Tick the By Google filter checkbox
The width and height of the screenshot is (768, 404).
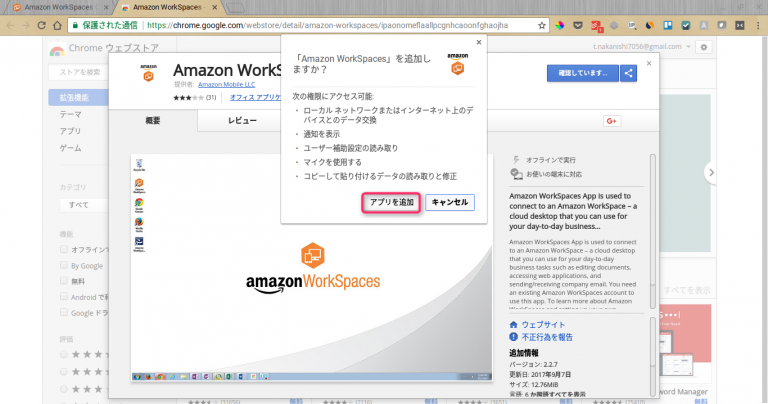coord(64,265)
